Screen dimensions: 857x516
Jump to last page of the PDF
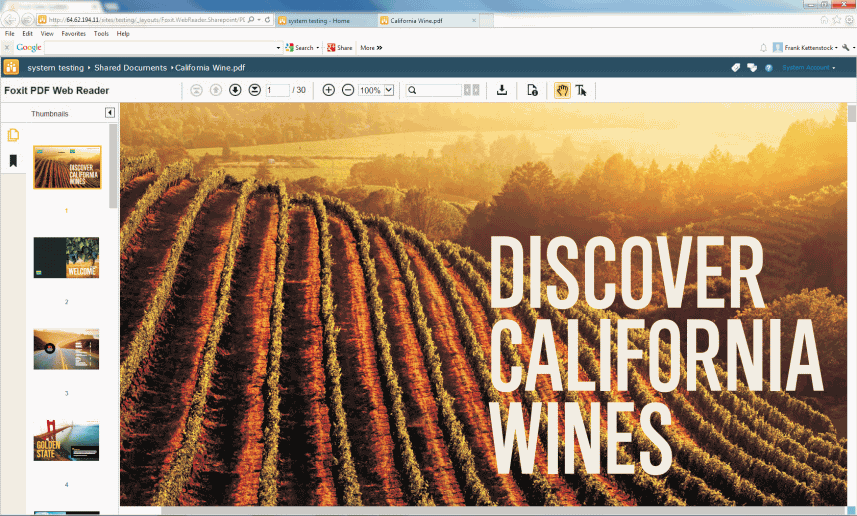(x=255, y=90)
